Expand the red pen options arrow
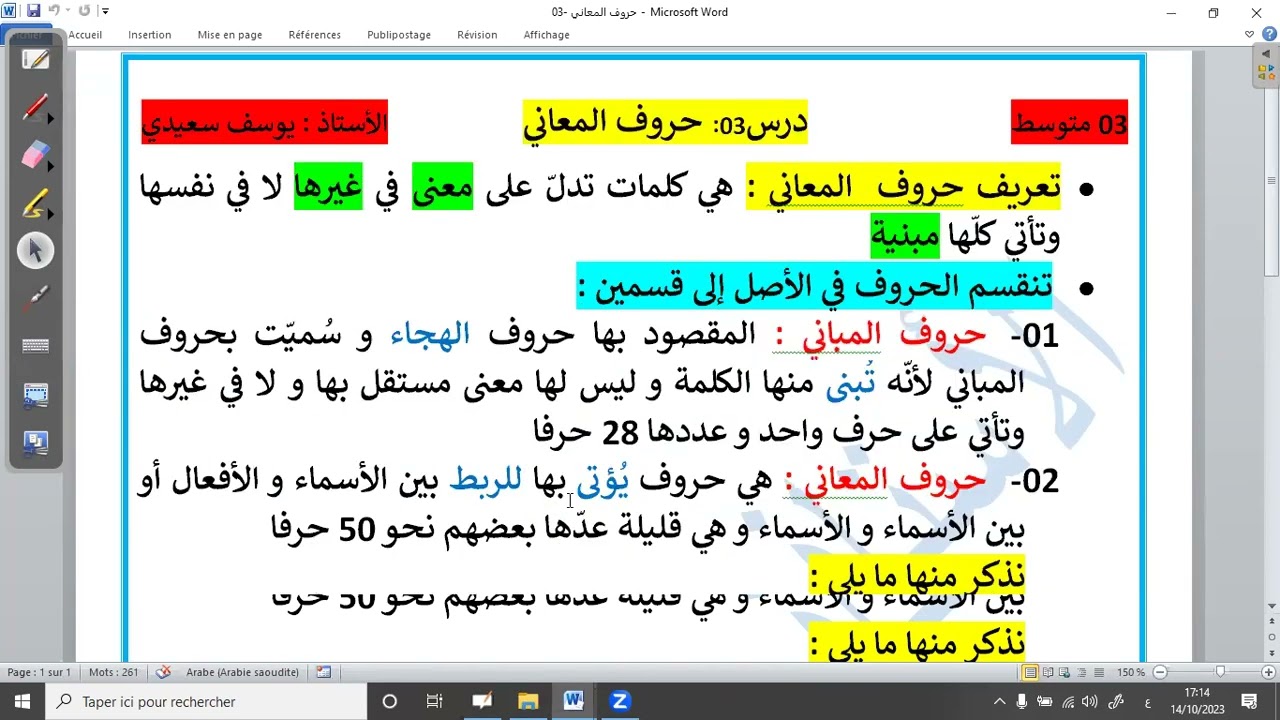 [x=51, y=118]
